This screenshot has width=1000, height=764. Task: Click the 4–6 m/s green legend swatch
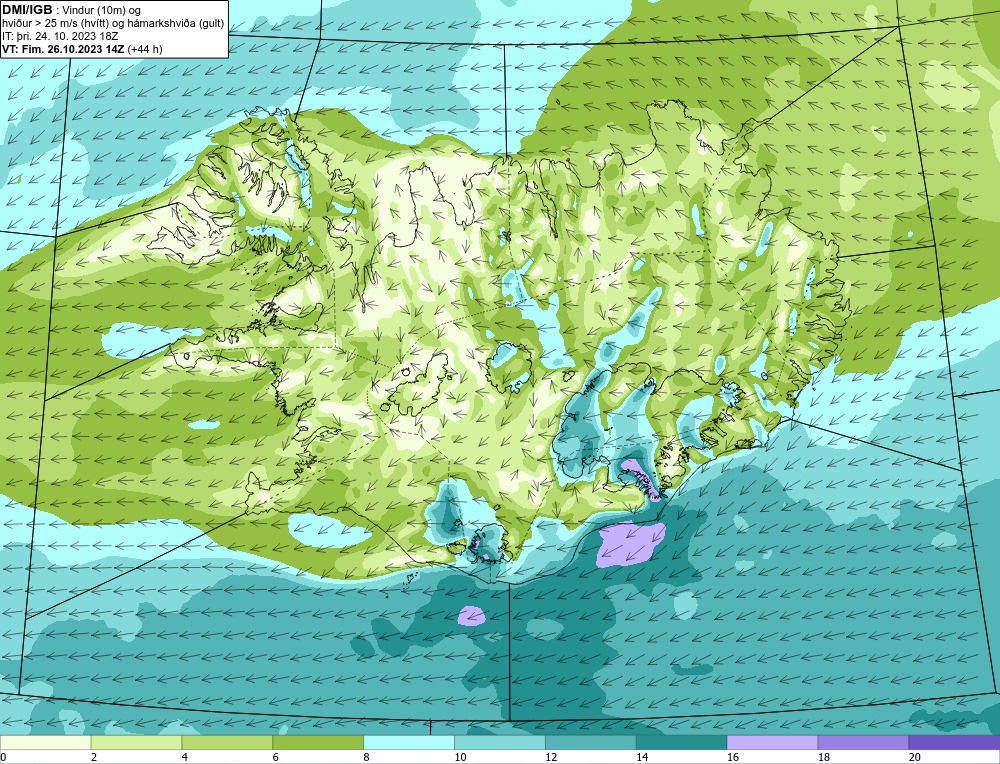(227, 742)
